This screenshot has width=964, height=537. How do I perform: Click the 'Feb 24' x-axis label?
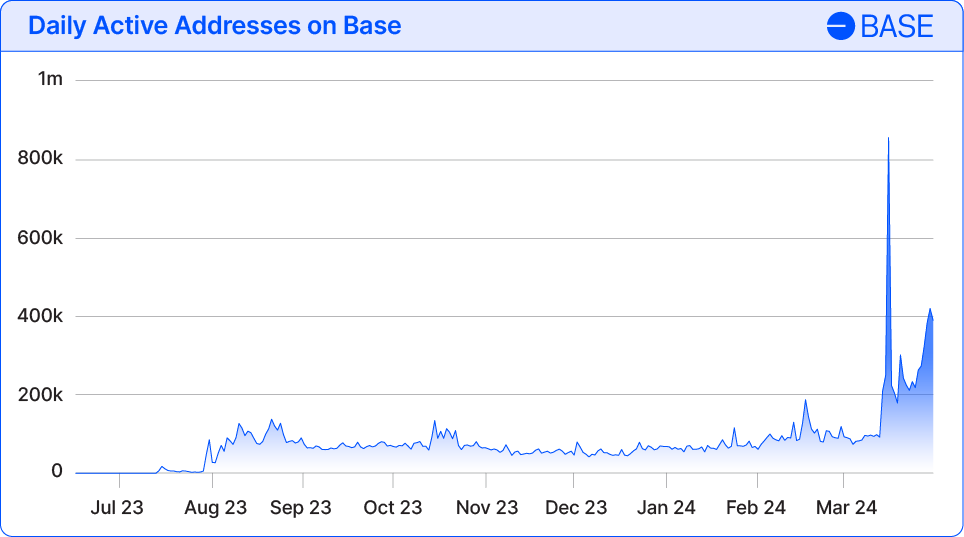pos(756,507)
